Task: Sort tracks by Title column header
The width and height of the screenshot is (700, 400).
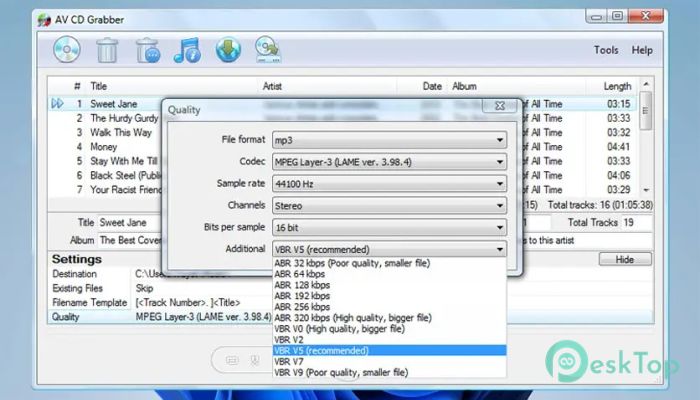Action: 99,86
